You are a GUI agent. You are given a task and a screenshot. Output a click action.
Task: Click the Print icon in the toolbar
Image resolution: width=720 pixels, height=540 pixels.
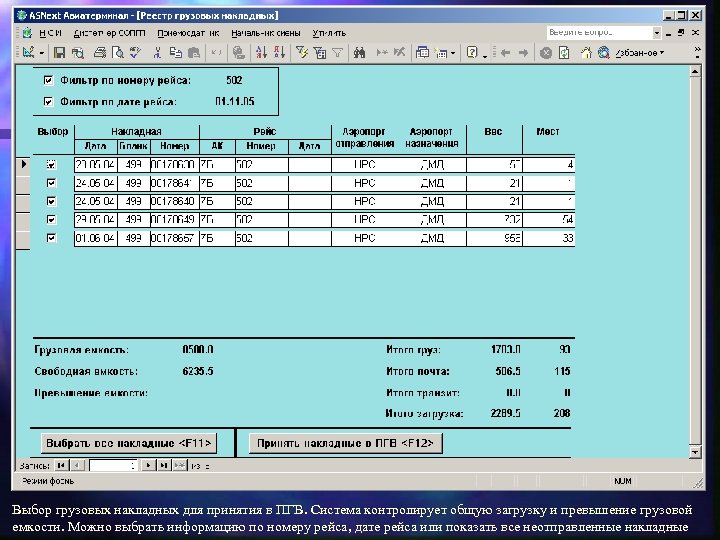100,53
